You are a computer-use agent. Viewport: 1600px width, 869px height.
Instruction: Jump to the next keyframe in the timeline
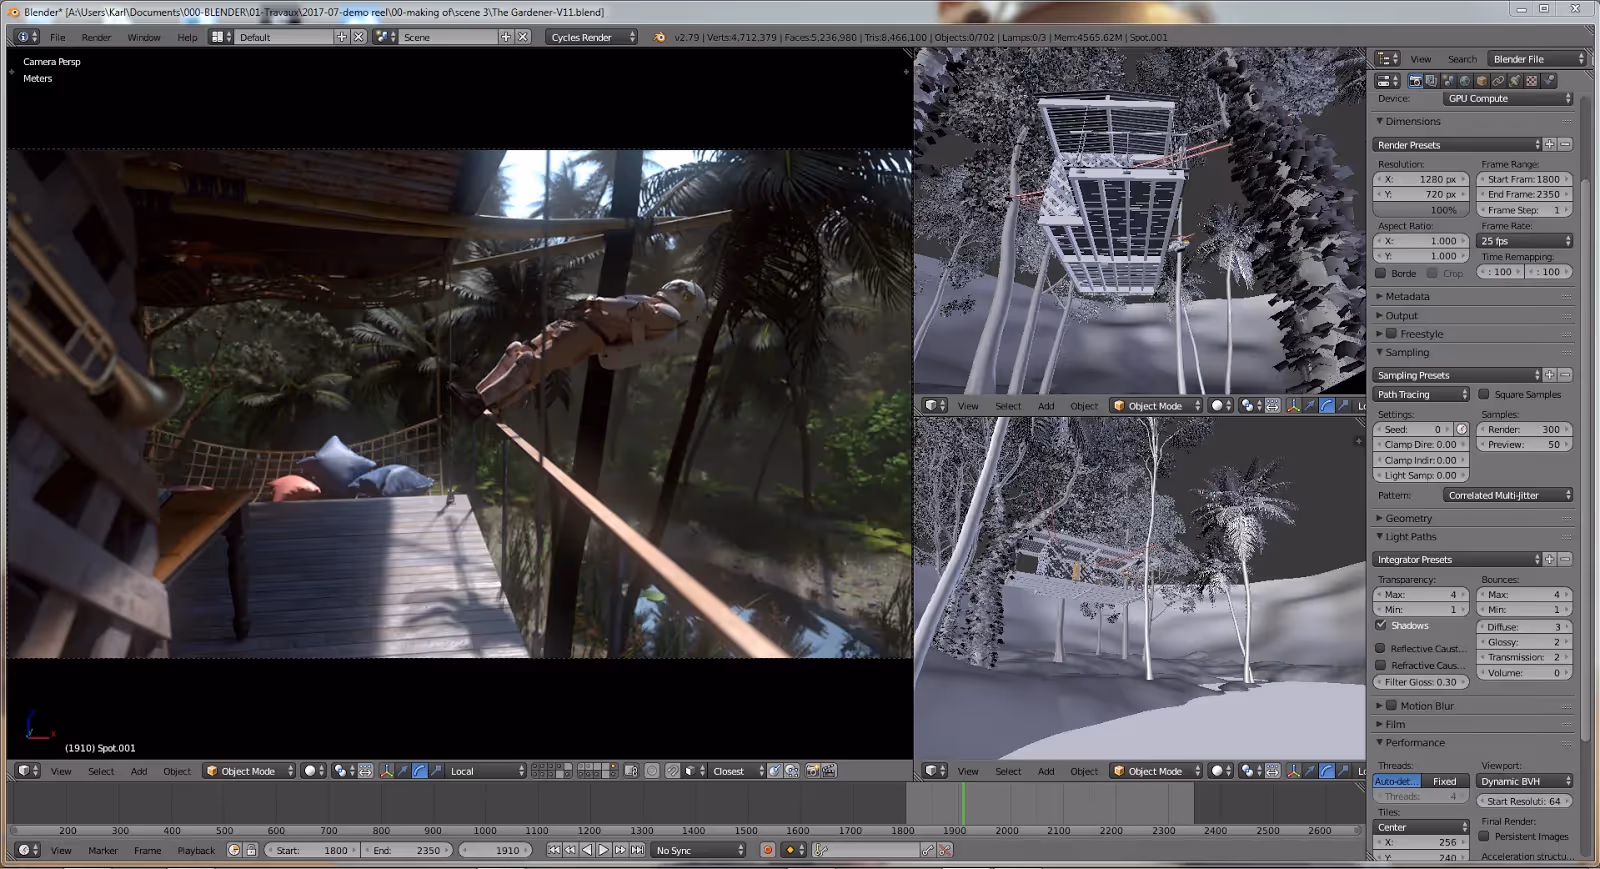click(x=620, y=850)
